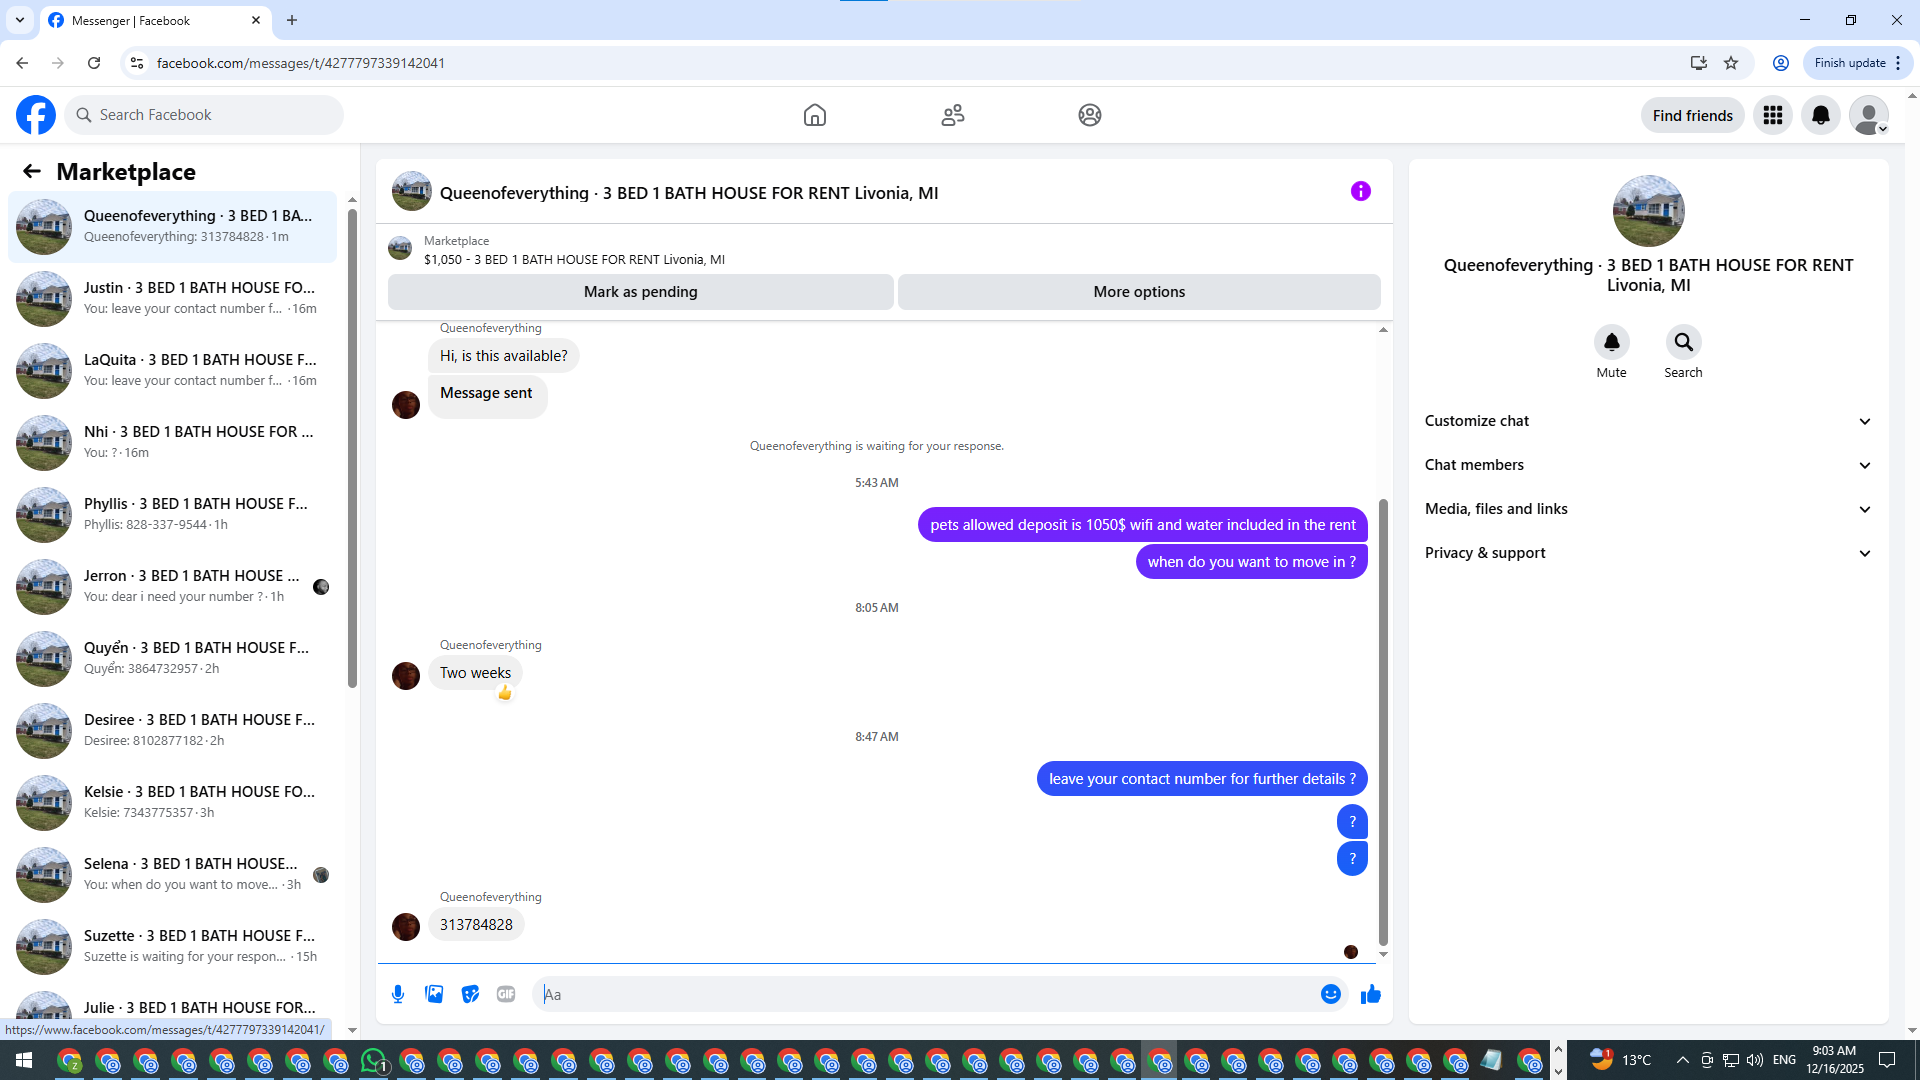Click the conversation list scrollbar

(352, 448)
